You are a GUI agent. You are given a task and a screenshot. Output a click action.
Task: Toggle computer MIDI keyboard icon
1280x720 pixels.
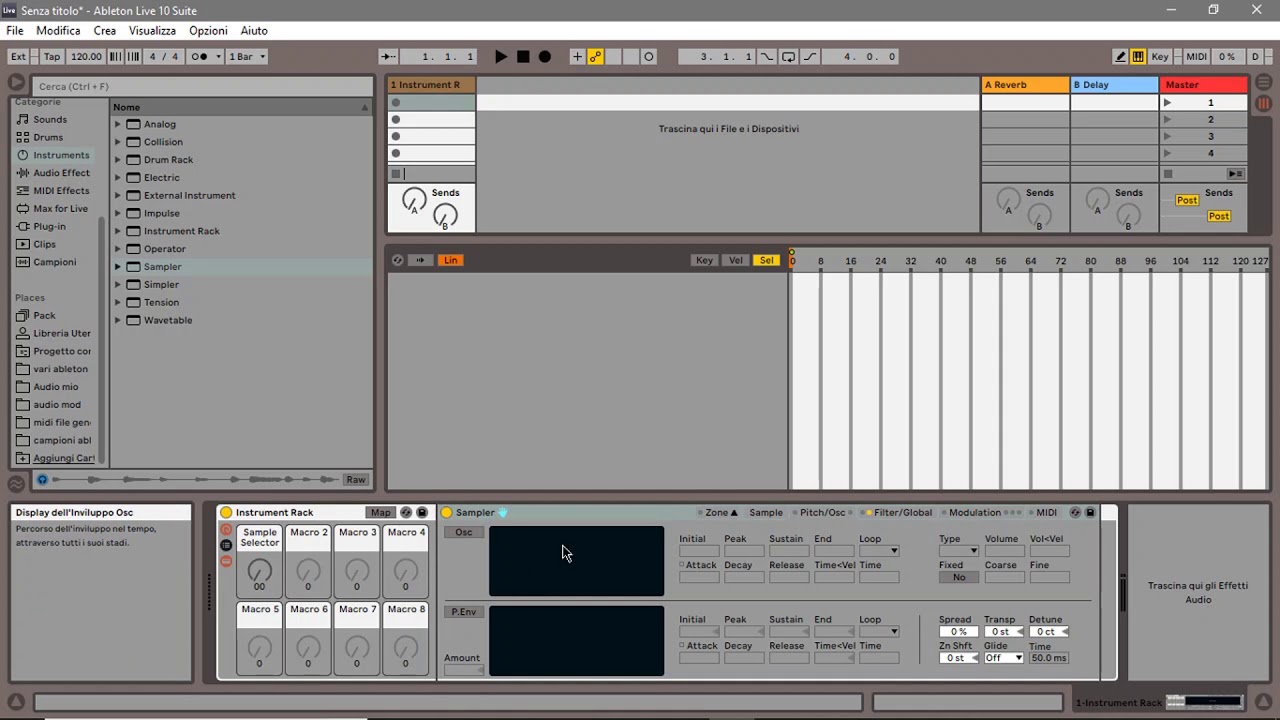click(x=1138, y=57)
